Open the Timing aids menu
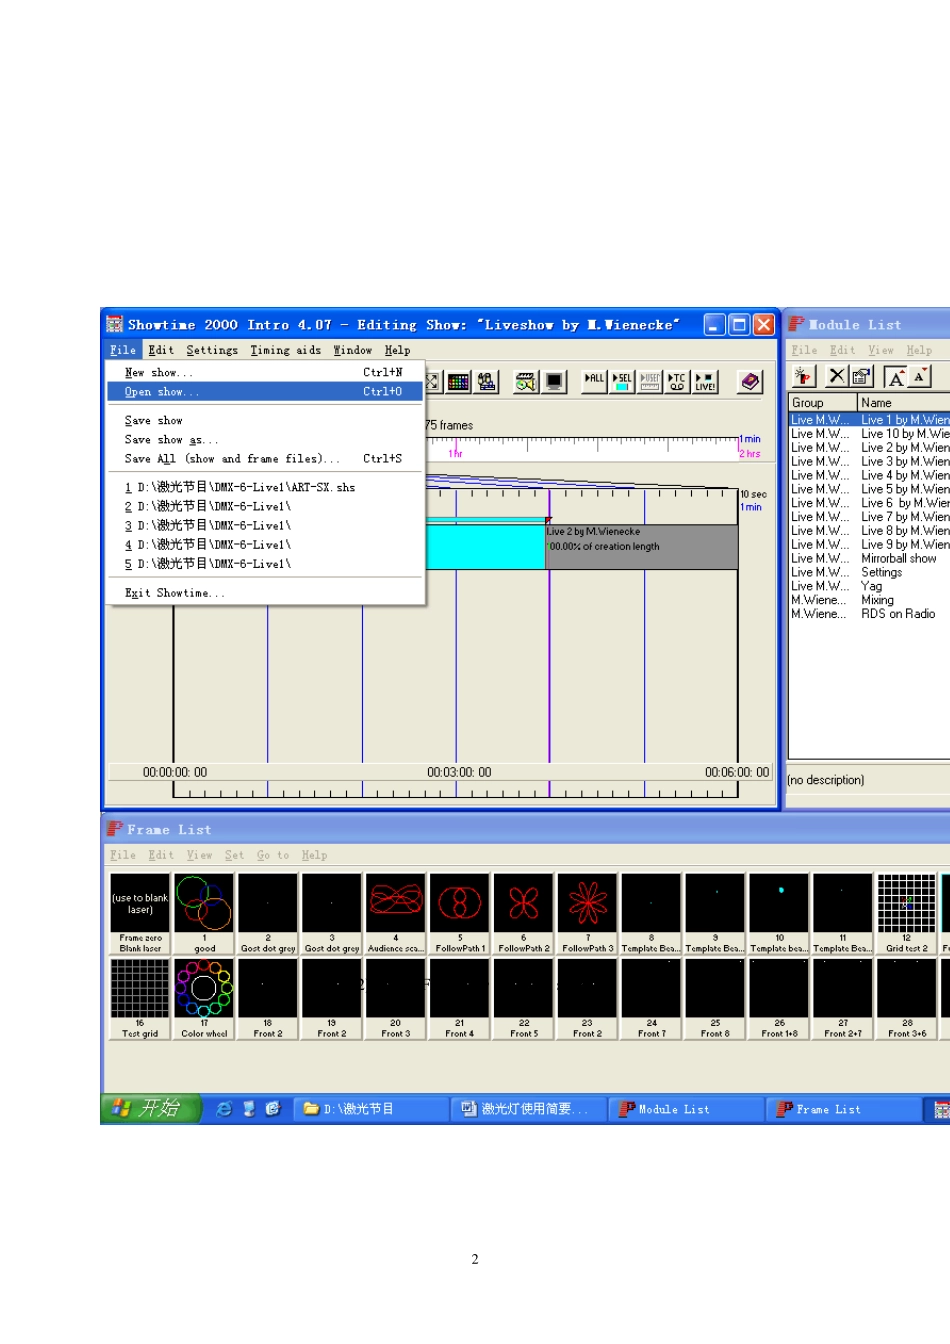The image size is (950, 1344). [x=286, y=350]
